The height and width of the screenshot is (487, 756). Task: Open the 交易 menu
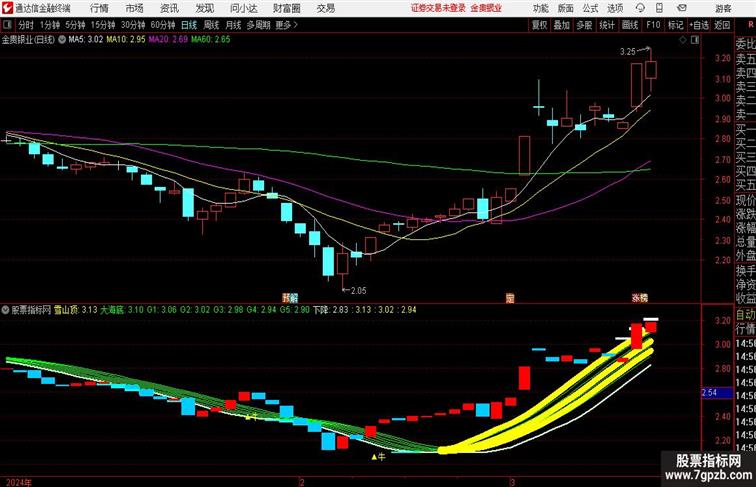pyautogui.click(x=325, y=8)
